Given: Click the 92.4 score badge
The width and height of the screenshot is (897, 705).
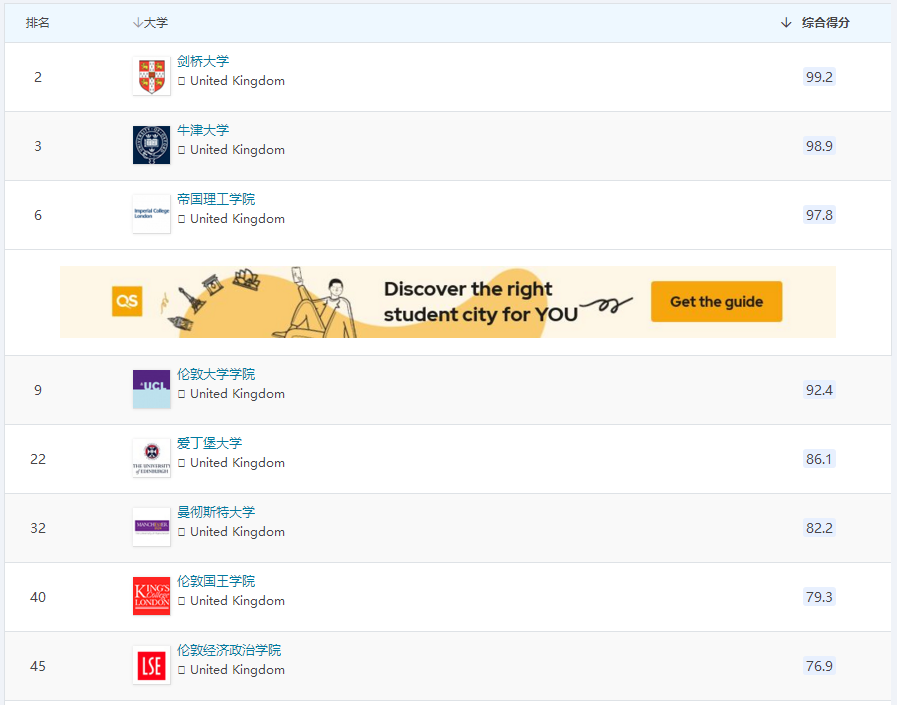Looking at the screenshot, I should click(x=819, y=390).
